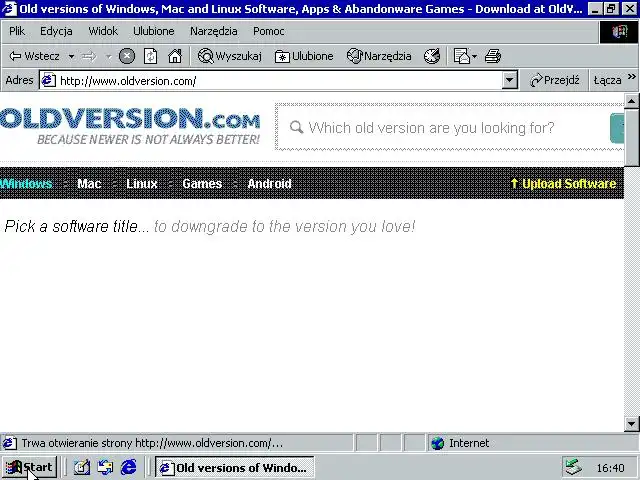Screen dimensions: 640x480
Task: Click the scrollbar down arrow
Action: (631, 424)
